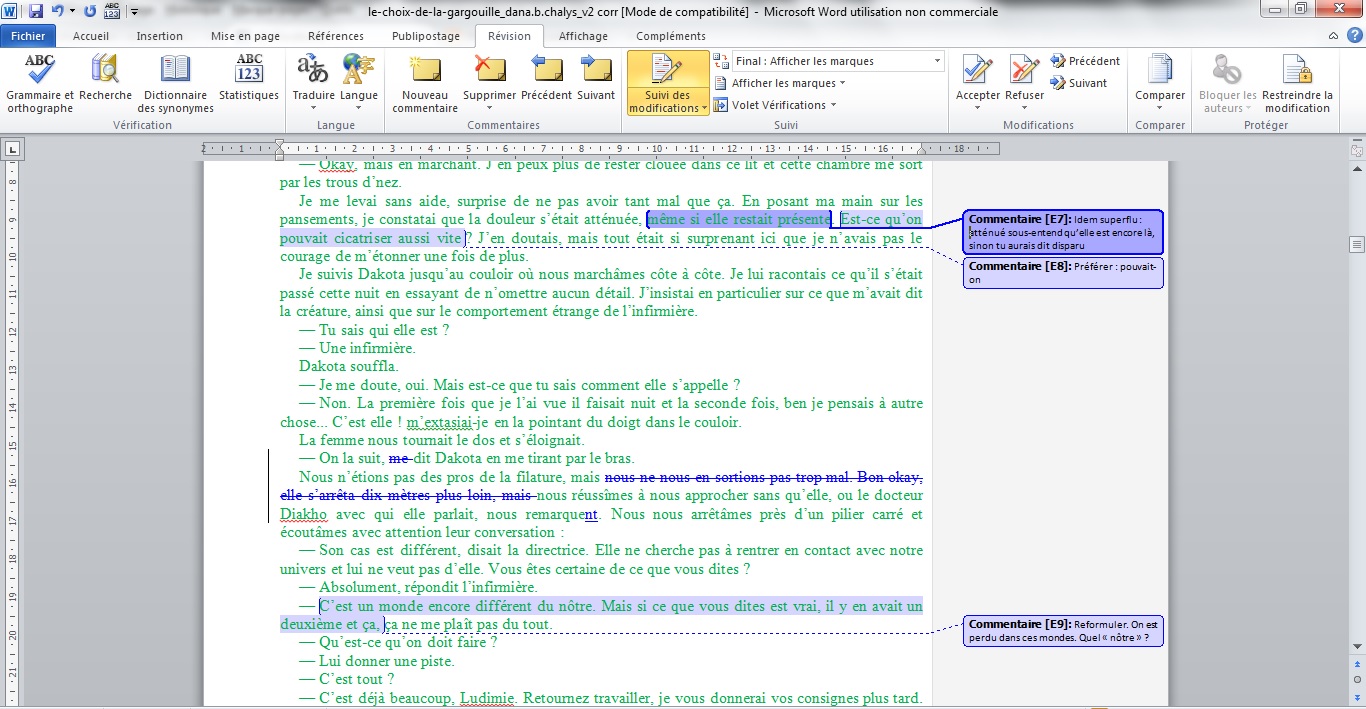Accept the change with Accepter
Viewport: 1366px width, 709px height.
pyautogui.click(x=977, y=72)
